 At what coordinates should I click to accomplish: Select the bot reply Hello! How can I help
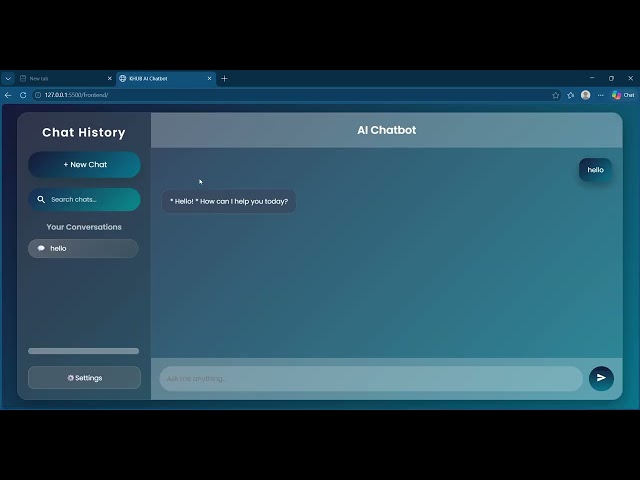click(x=229, y=201)
